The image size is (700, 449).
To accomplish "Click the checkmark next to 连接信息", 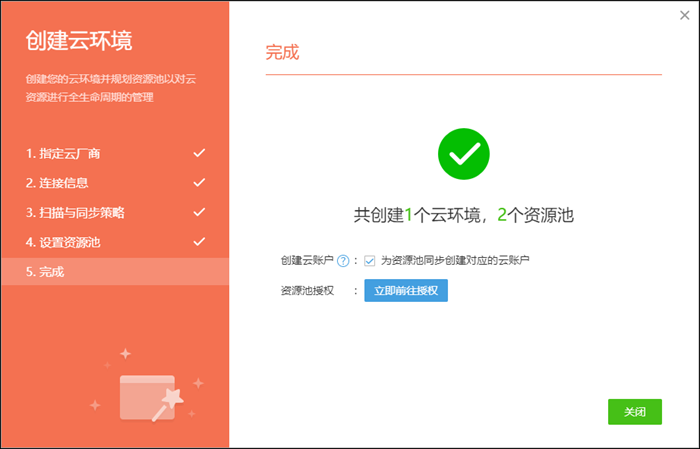I will coord(199,183).
